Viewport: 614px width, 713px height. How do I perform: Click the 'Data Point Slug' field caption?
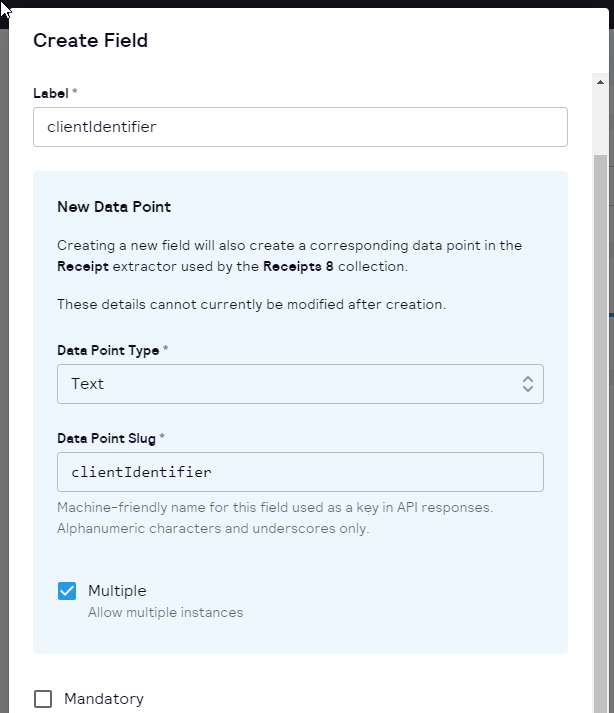tap(107, 438)
